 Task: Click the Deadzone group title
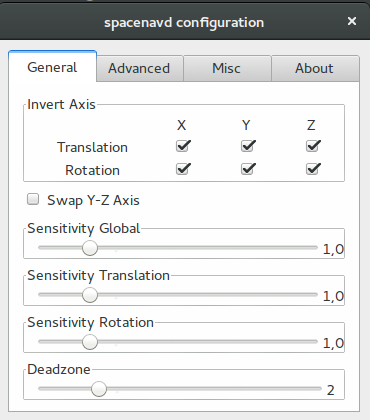59,369
